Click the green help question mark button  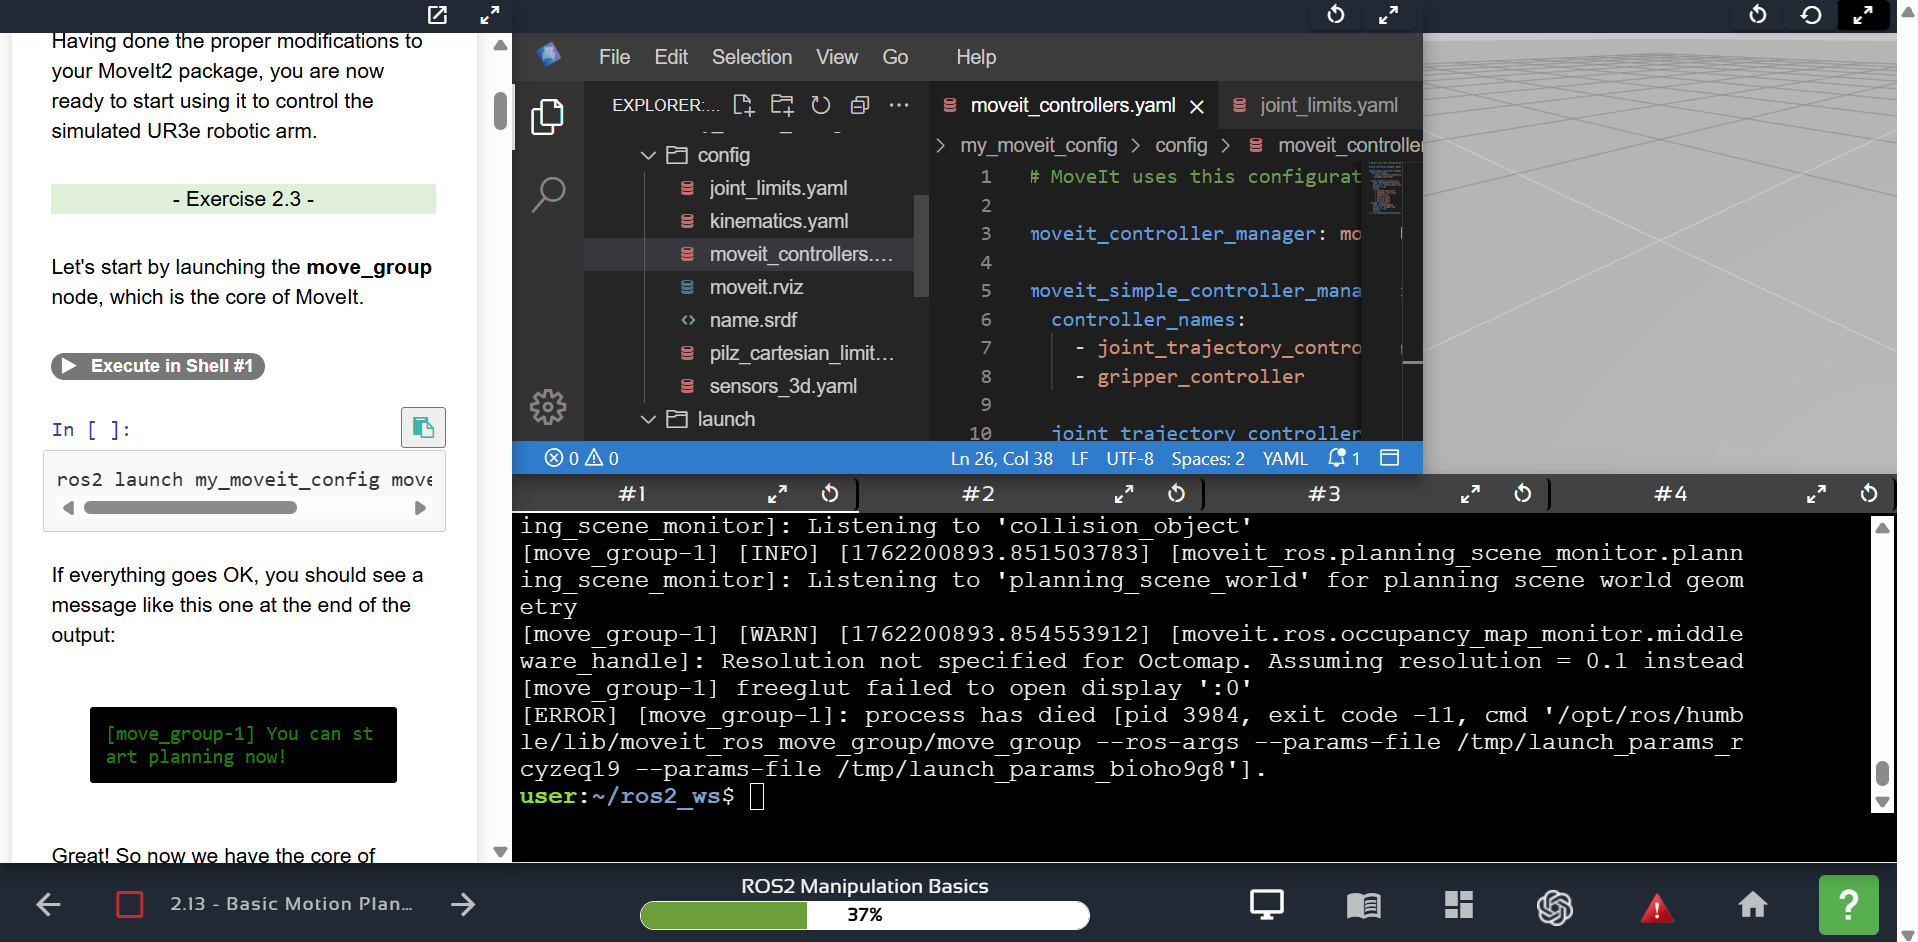[1848, 905]
